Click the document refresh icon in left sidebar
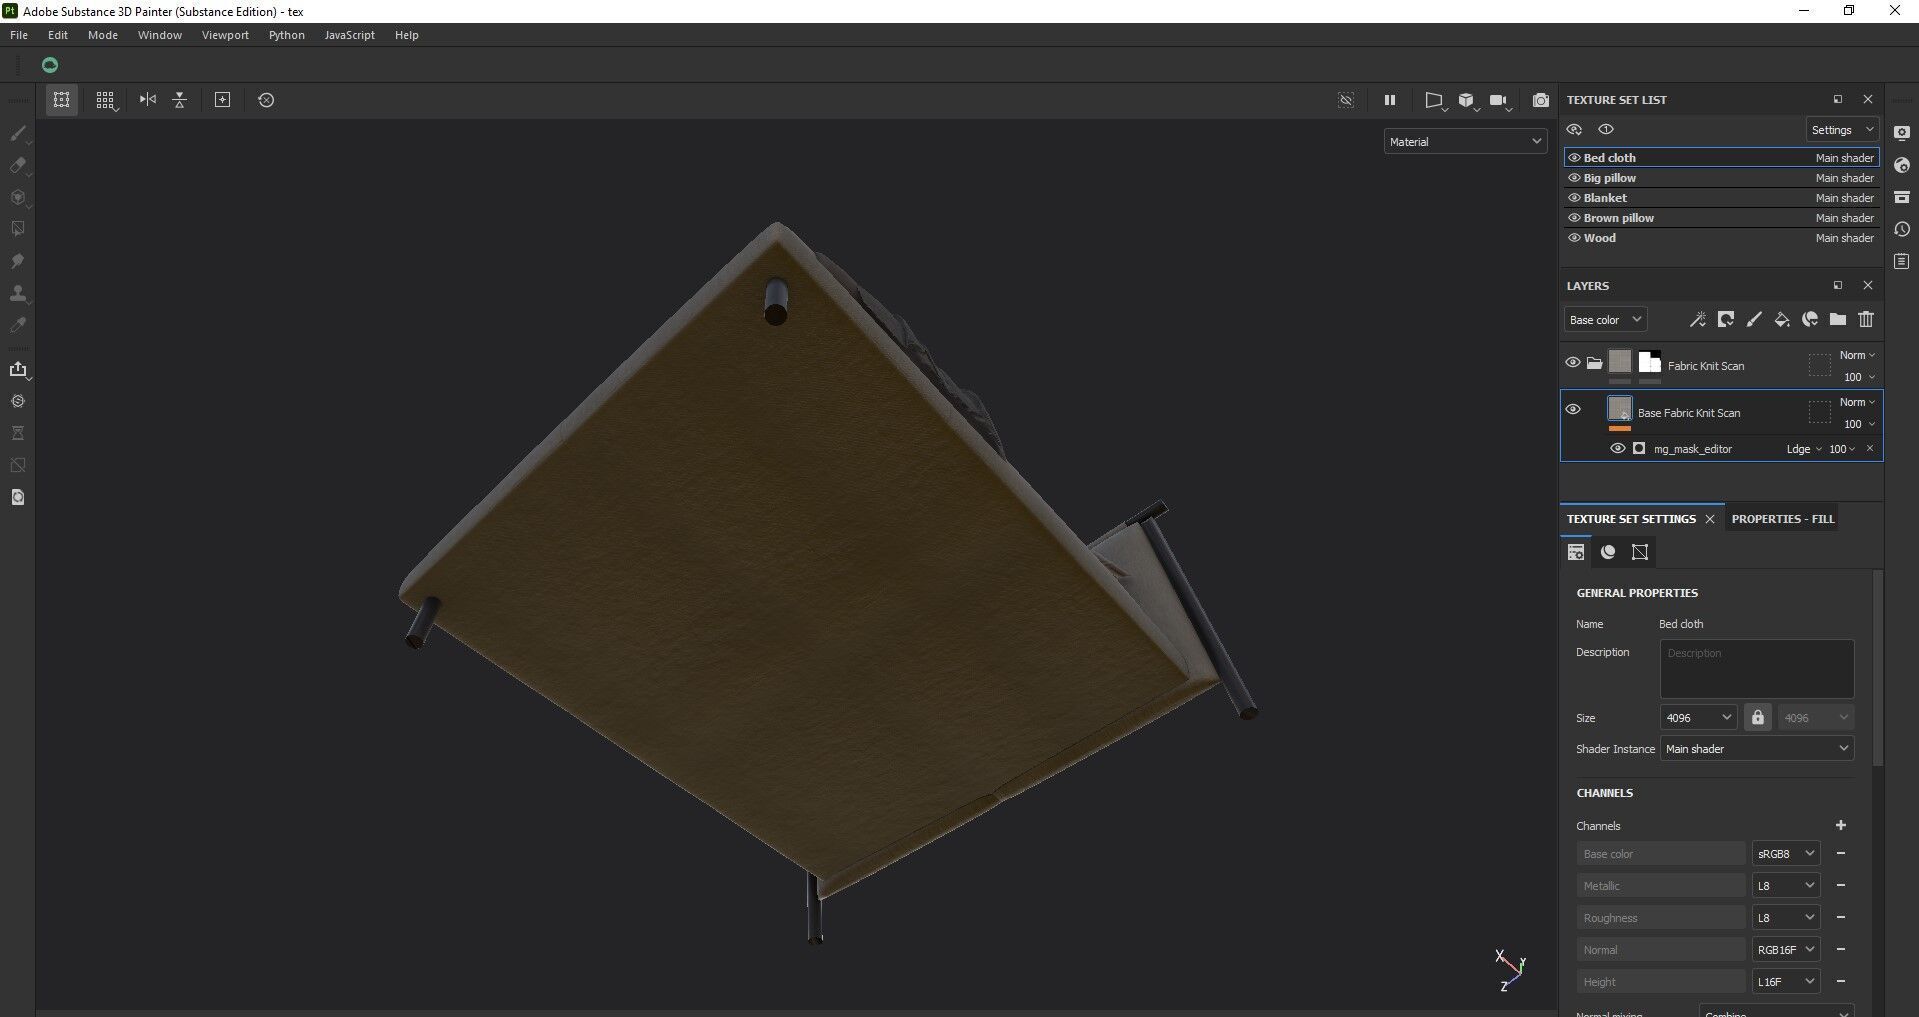This screenshot has height=1017, width=1919. click(x=17, y=497)
